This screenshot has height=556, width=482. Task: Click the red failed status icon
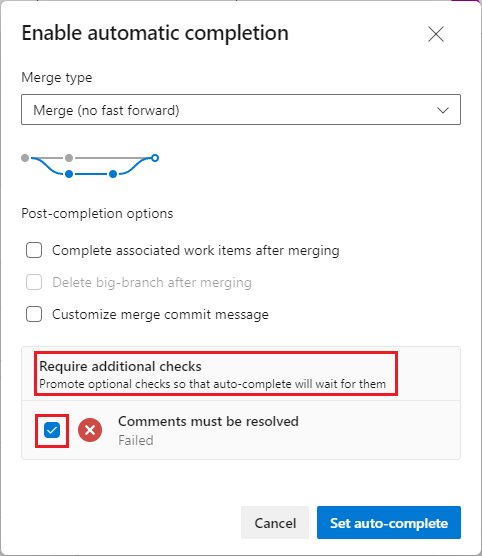pyautogui.click(x=90, y=430)
